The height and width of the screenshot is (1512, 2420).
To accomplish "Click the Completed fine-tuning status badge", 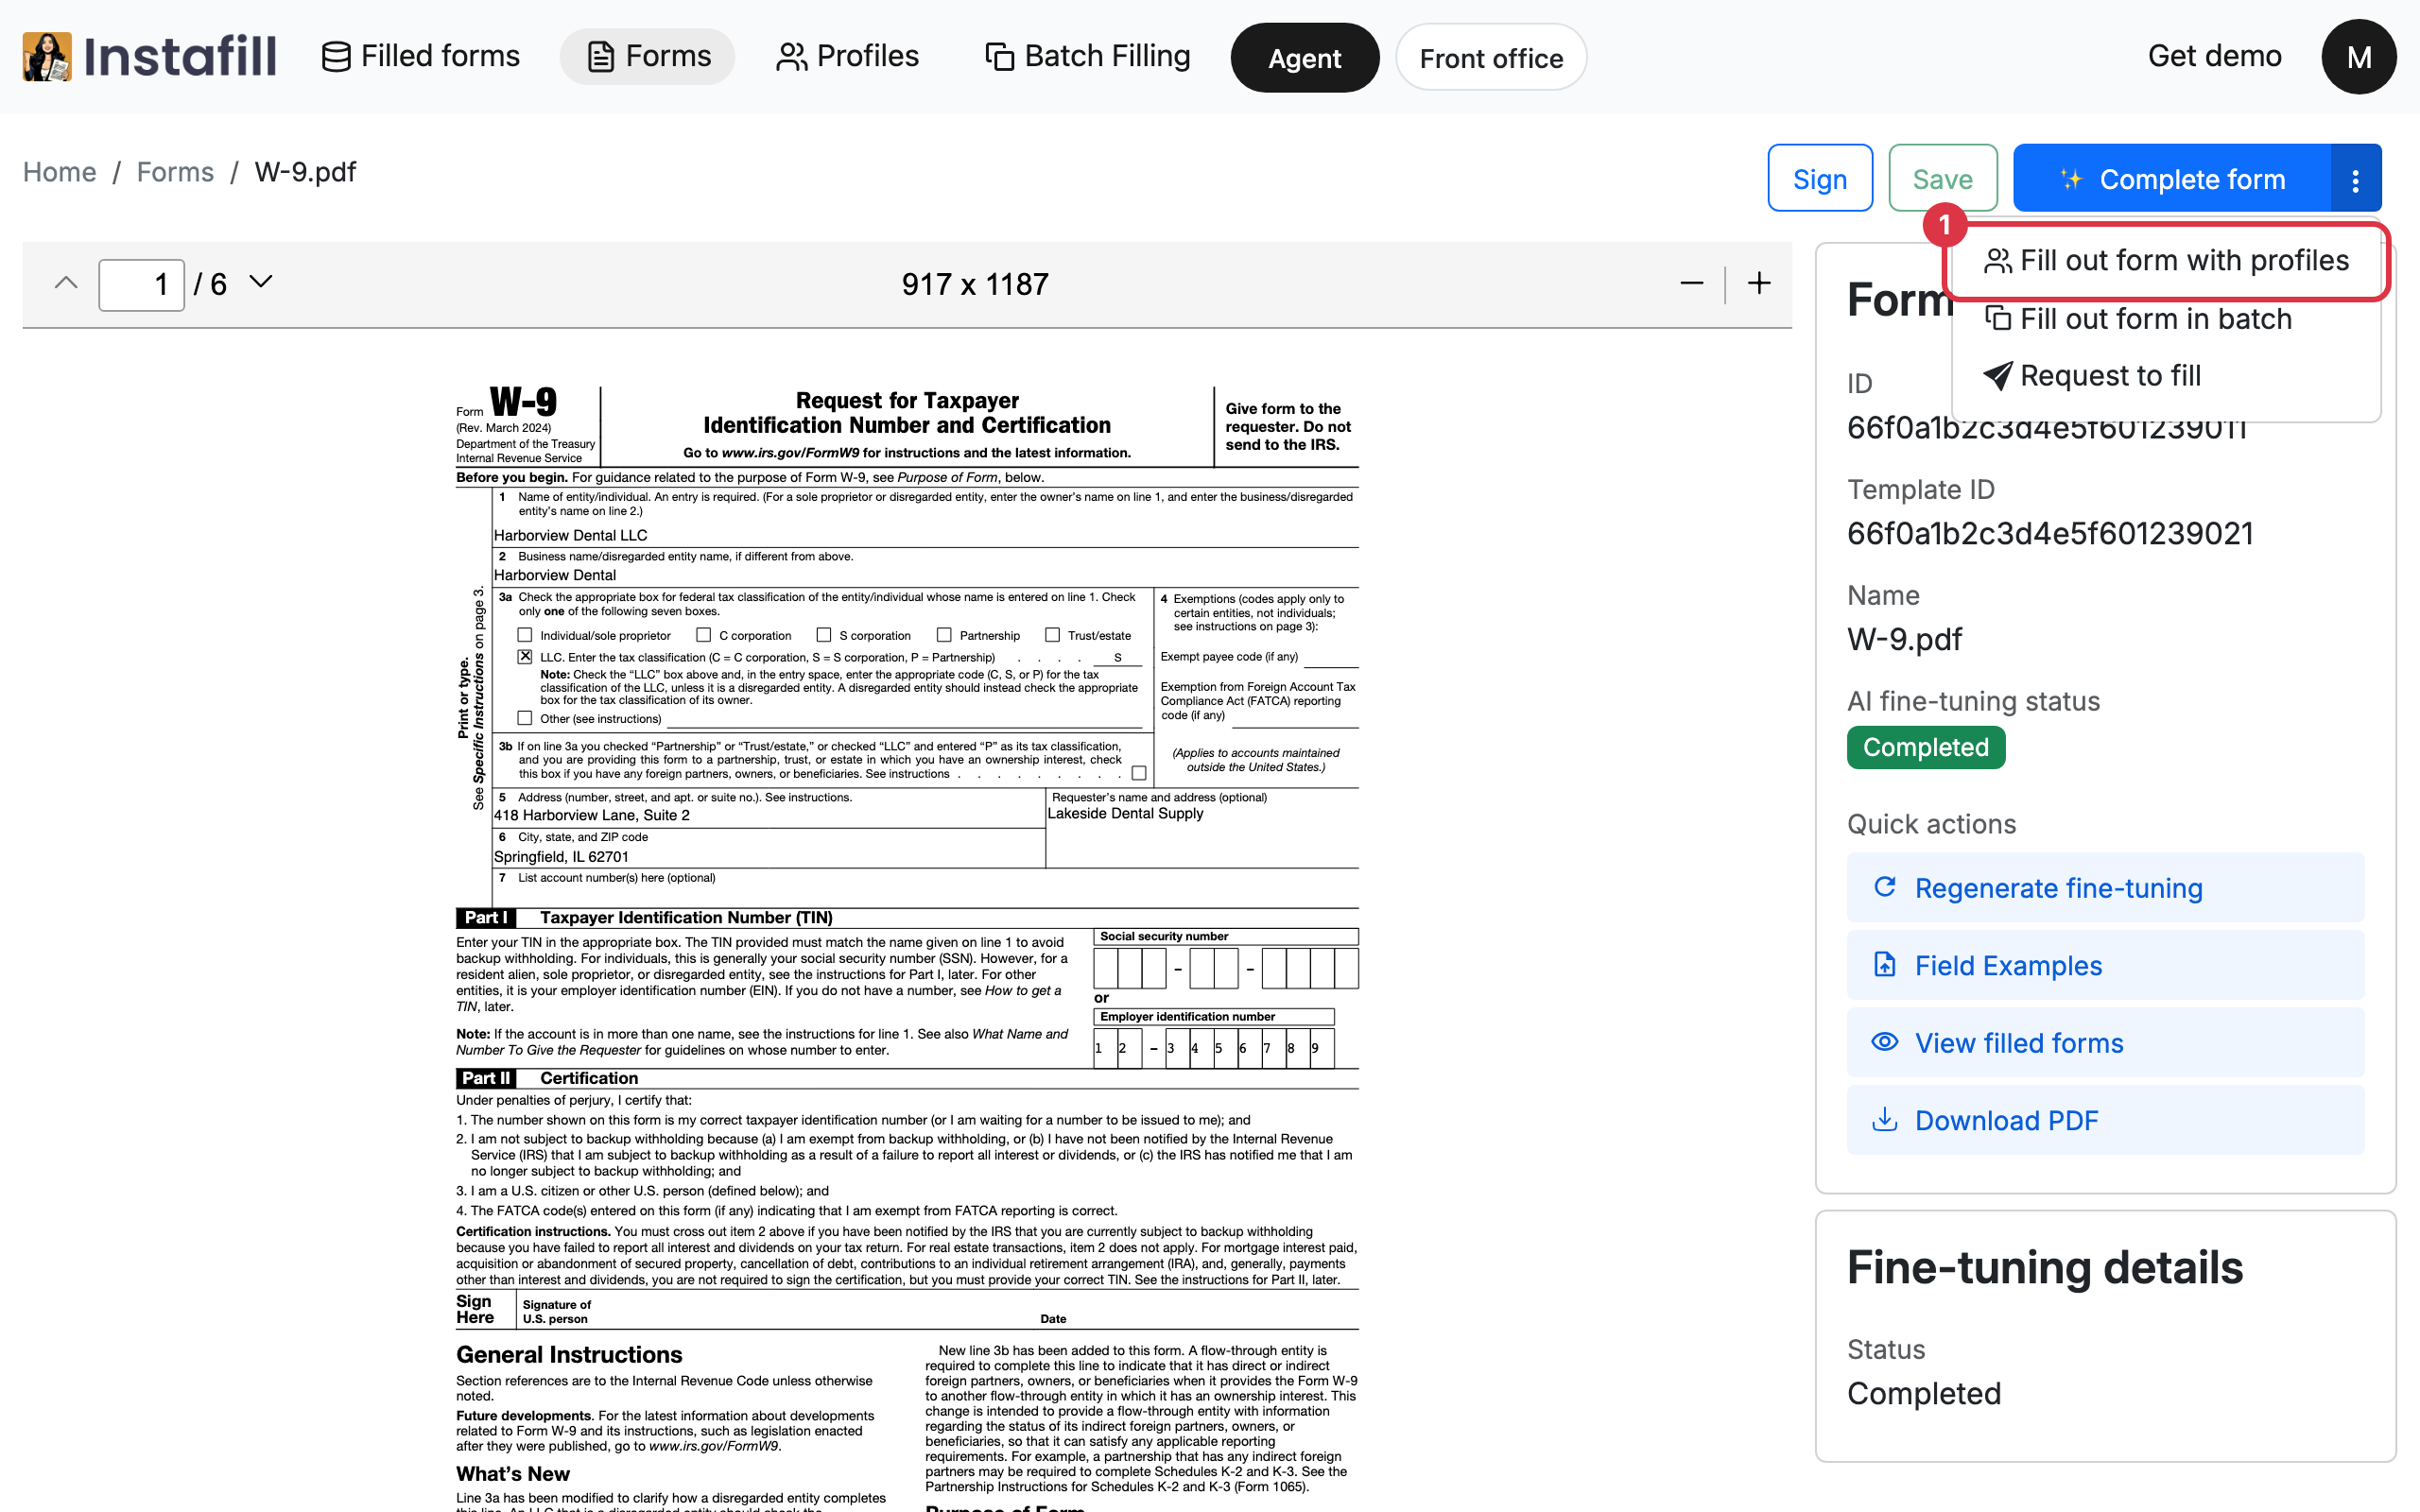I will click(x=1925, y=747).
